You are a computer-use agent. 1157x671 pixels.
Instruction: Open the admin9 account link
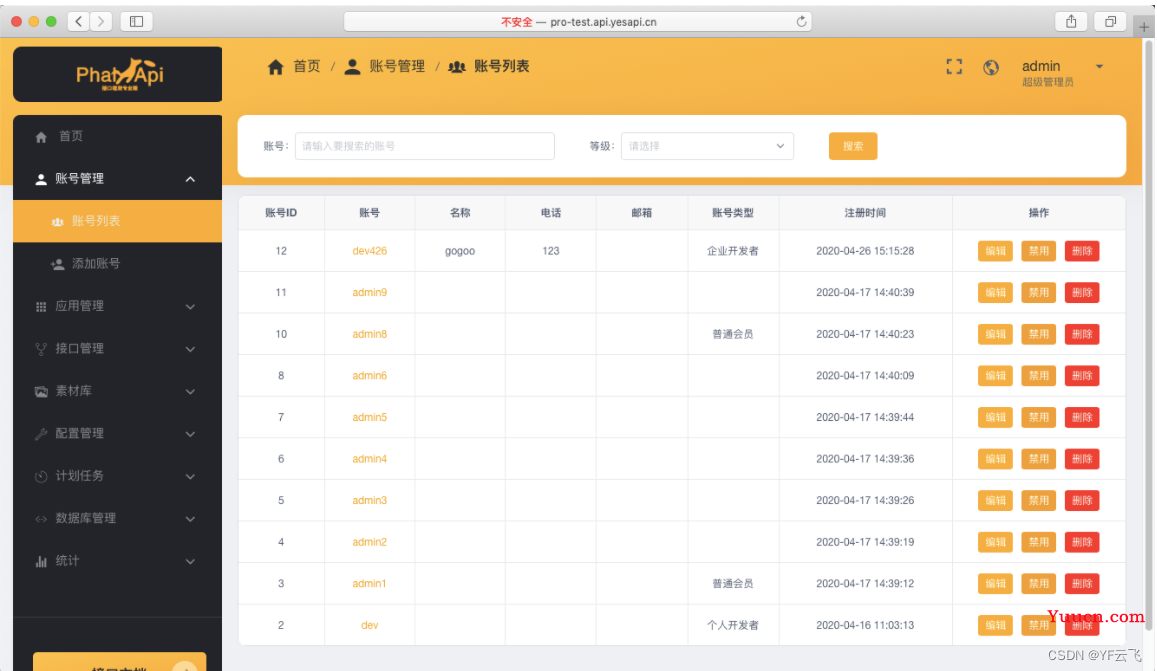370,292
